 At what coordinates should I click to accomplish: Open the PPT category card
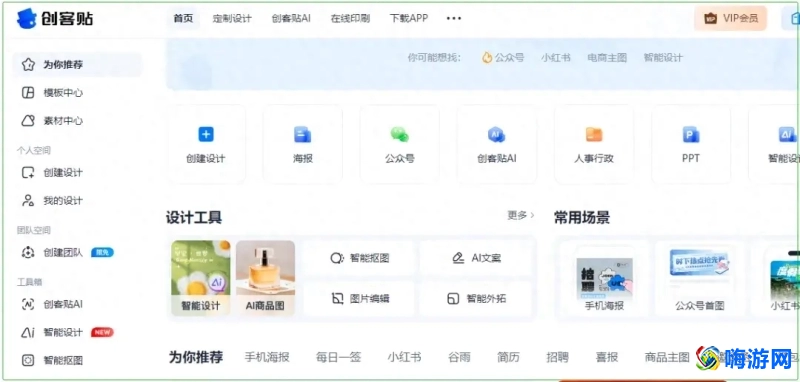[x=691, y=144]
